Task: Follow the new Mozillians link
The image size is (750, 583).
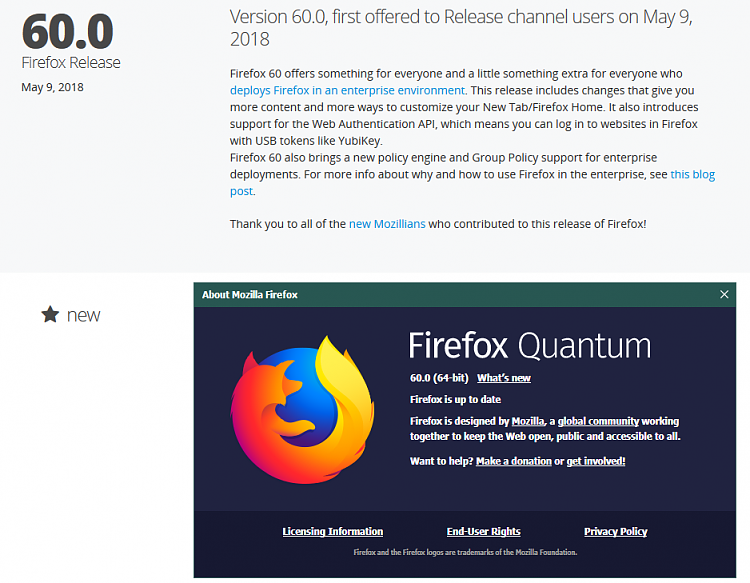Action: (387, 224)
